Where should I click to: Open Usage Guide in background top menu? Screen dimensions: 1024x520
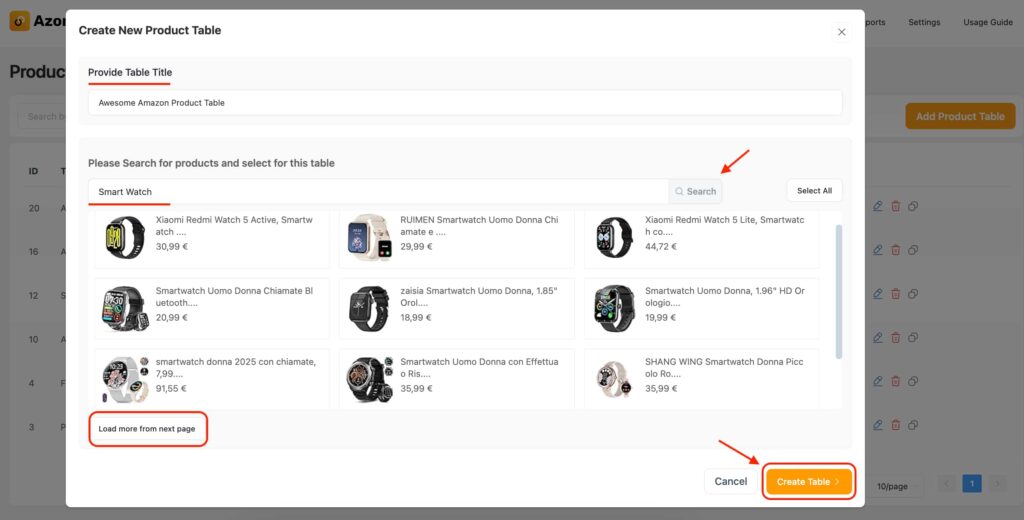point(988,22)
